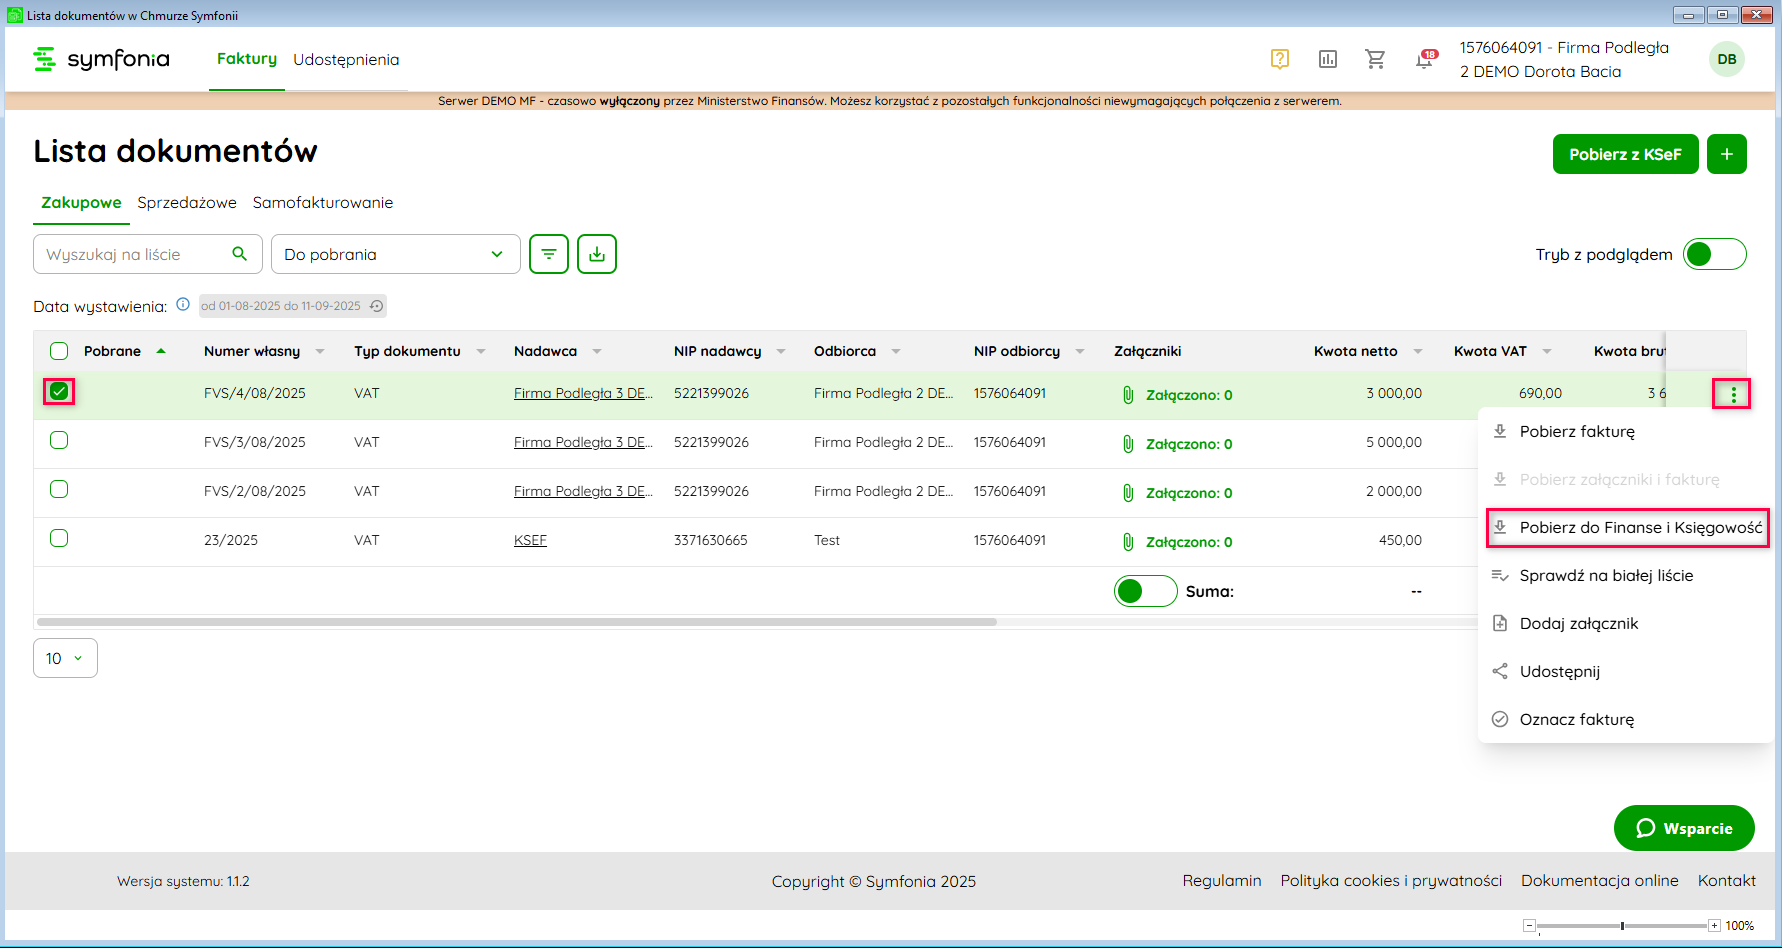The width and height of the screenshot is (1782, 949).
Task: Click the info icon next to Data wystawienia
Action: point(183,305)
